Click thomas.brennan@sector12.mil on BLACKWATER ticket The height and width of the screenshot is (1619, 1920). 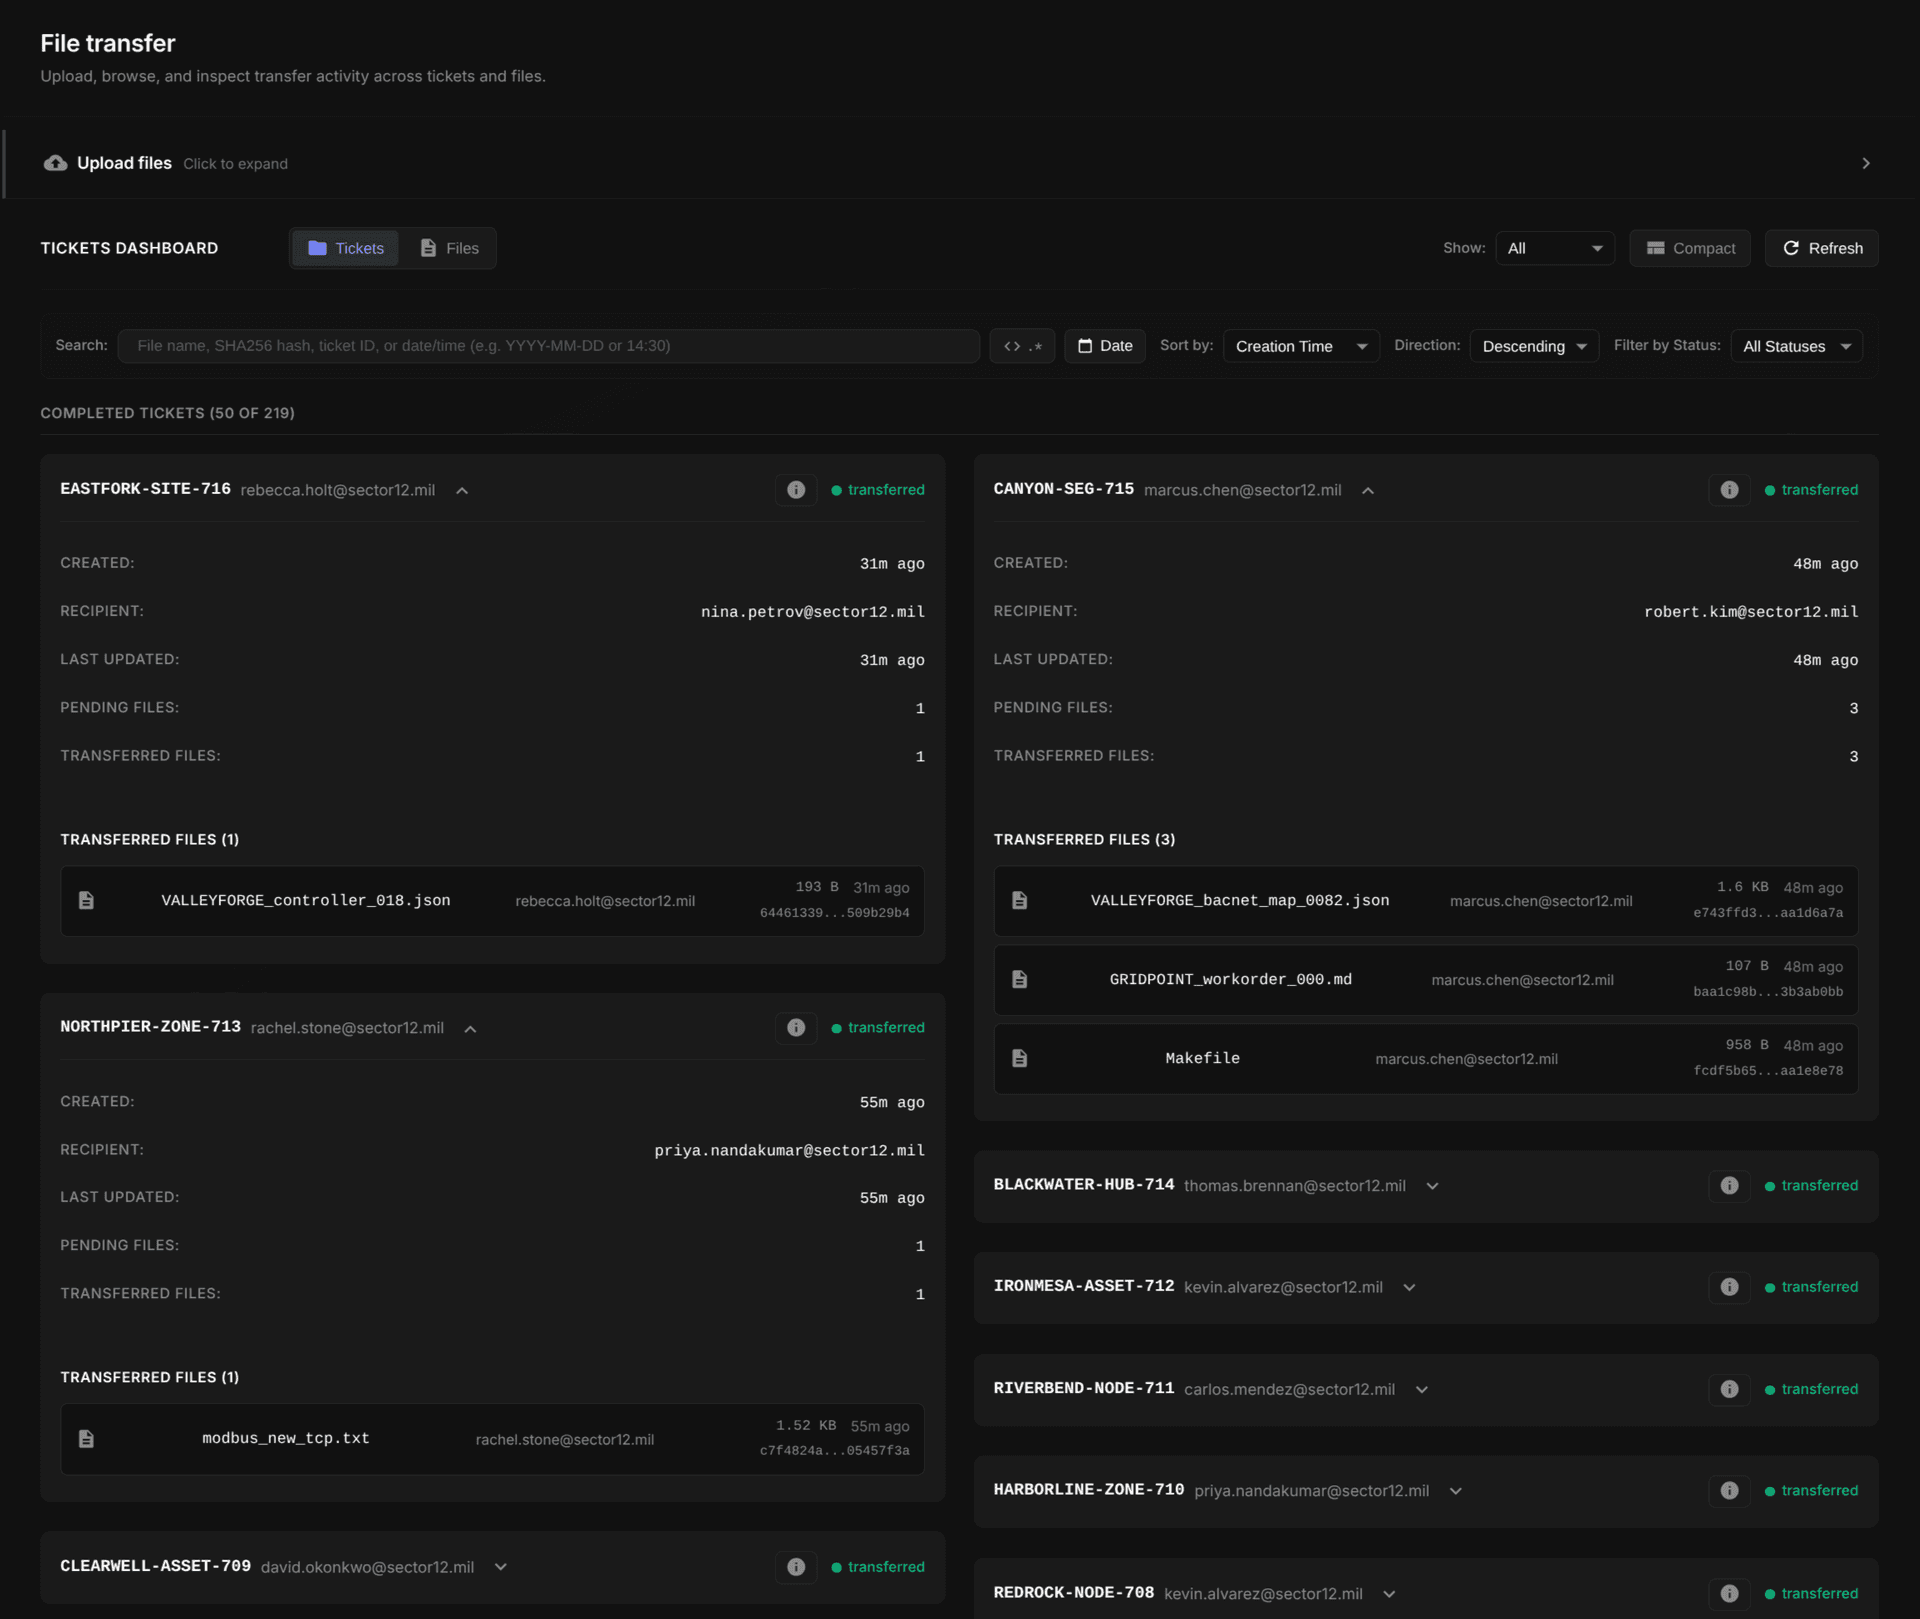click(x=1295, y=1186)
